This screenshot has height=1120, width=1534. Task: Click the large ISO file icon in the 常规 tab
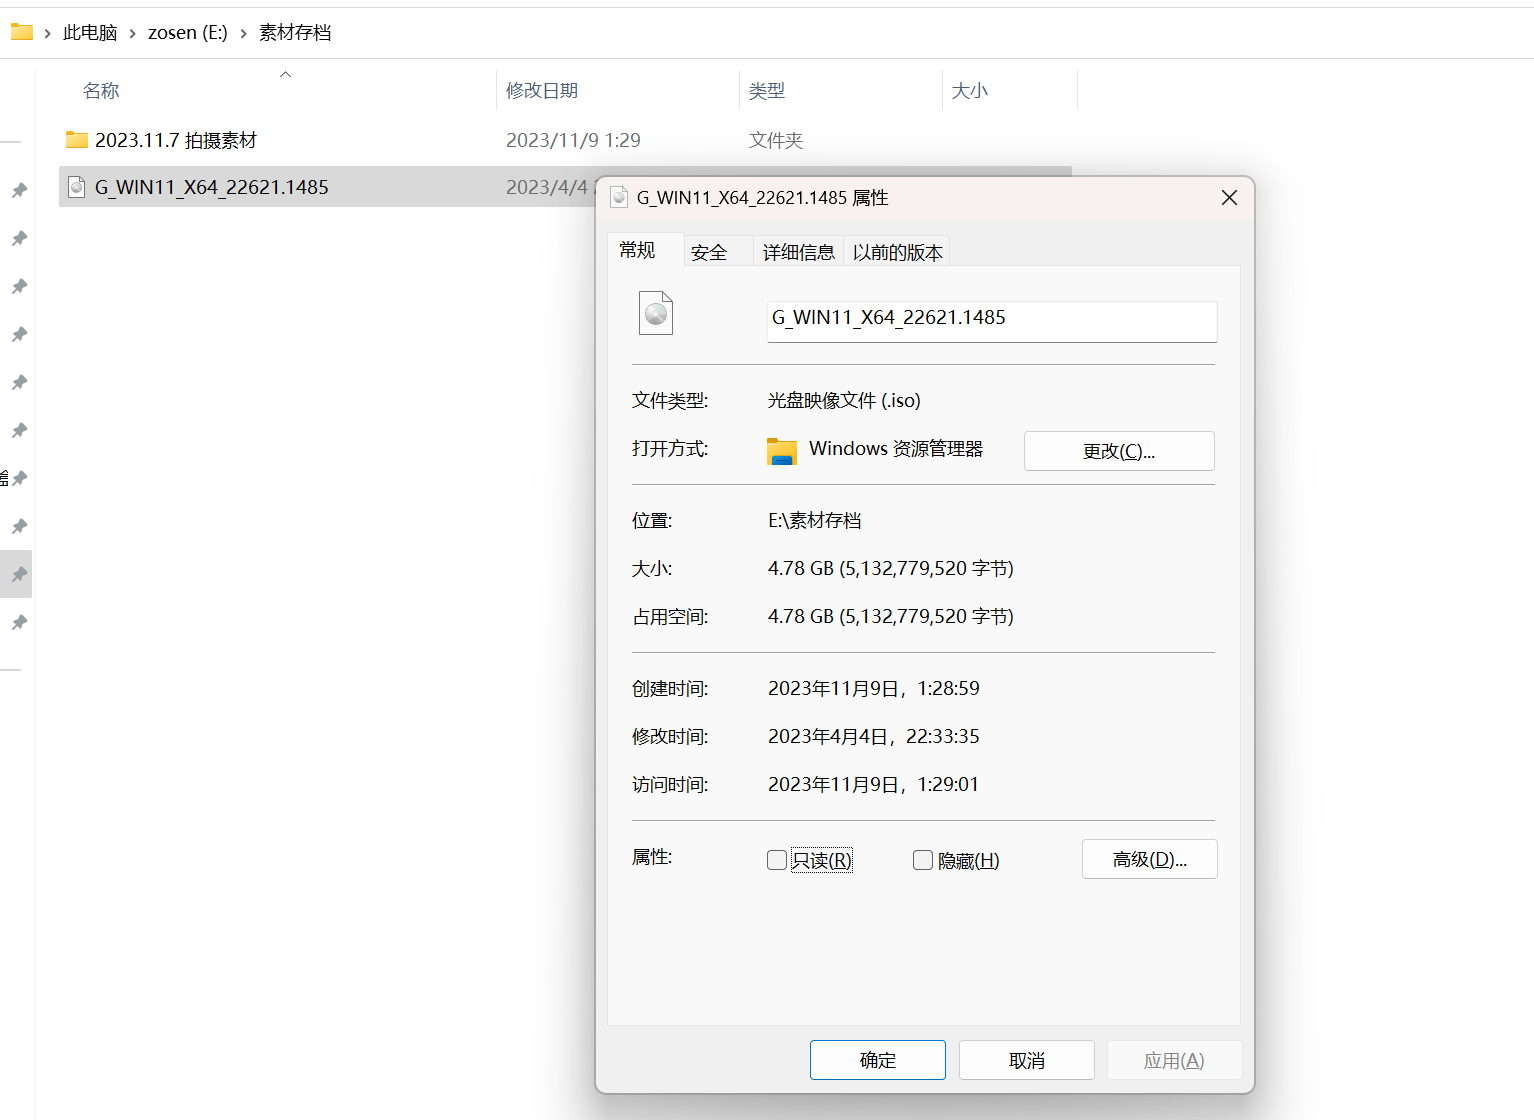tap(656, 313)
